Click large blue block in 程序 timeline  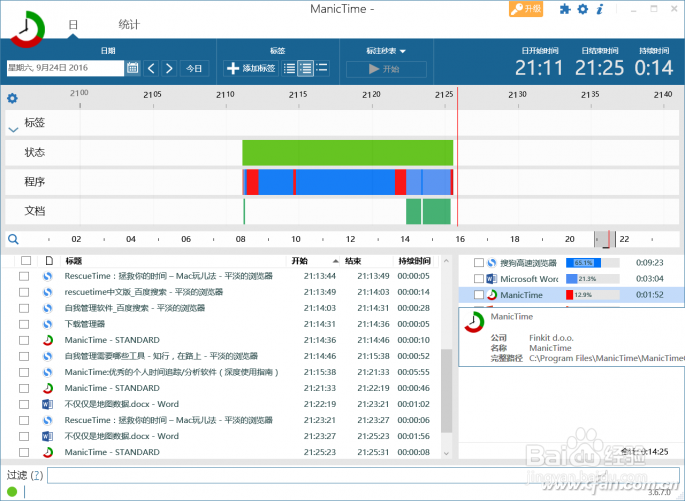pos(345,182)
